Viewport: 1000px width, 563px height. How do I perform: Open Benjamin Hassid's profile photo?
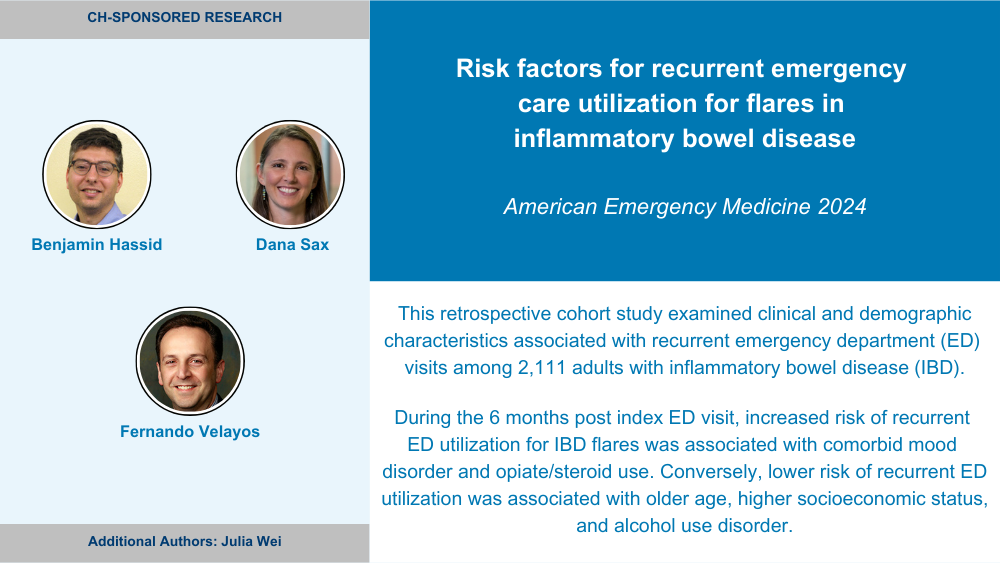pos(97,174)
